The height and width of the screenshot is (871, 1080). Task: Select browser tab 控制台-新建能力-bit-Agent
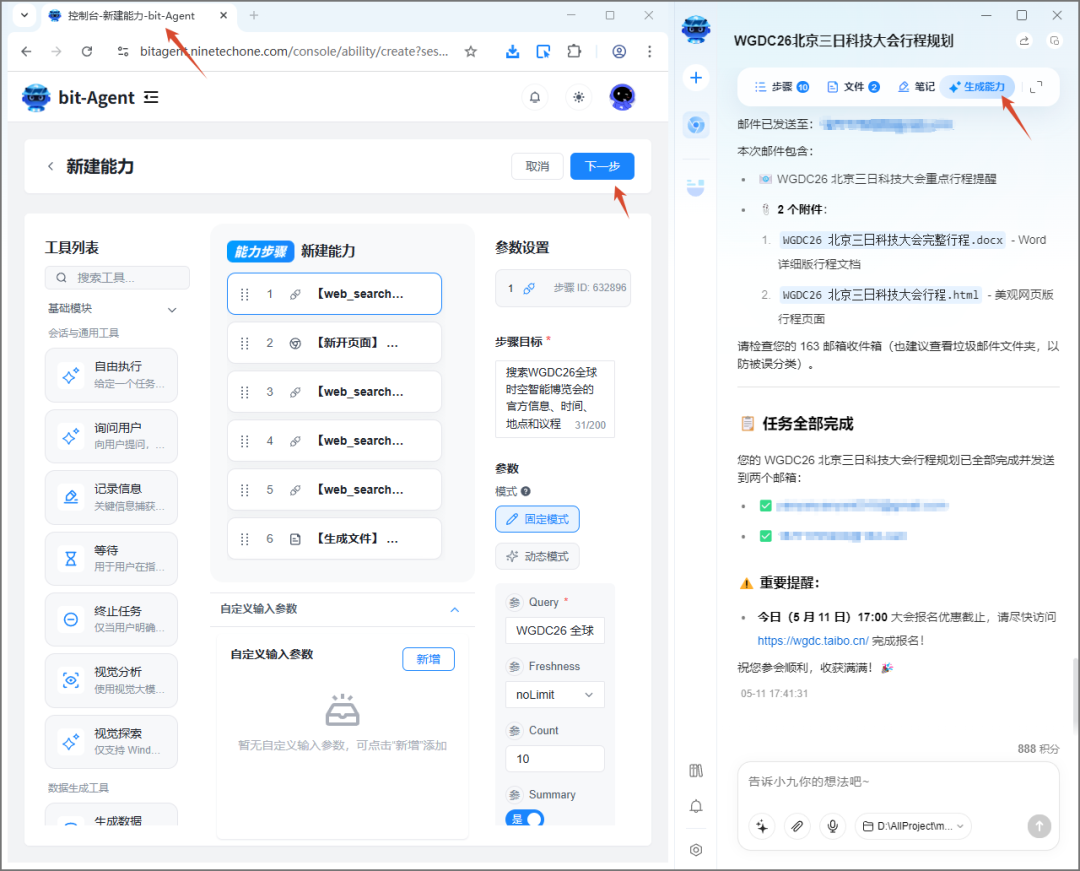coord(138,16)
